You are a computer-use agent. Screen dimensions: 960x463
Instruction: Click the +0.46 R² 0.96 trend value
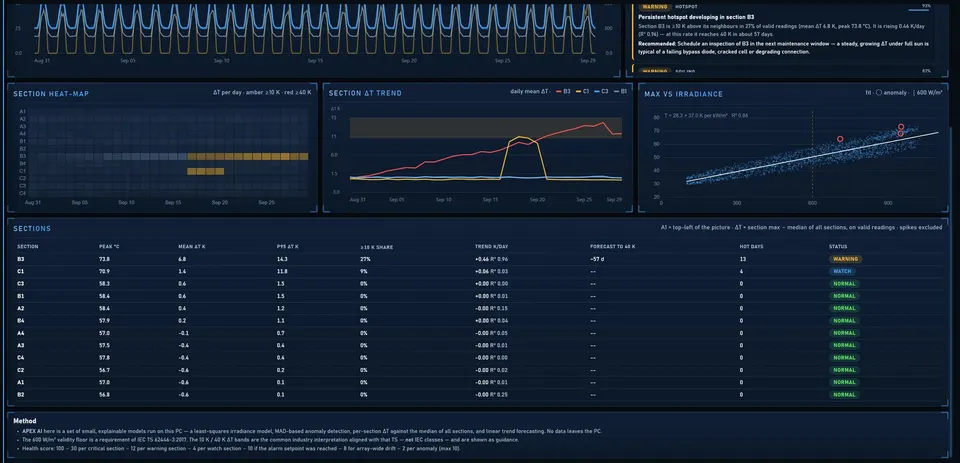[x=492, y=259]
